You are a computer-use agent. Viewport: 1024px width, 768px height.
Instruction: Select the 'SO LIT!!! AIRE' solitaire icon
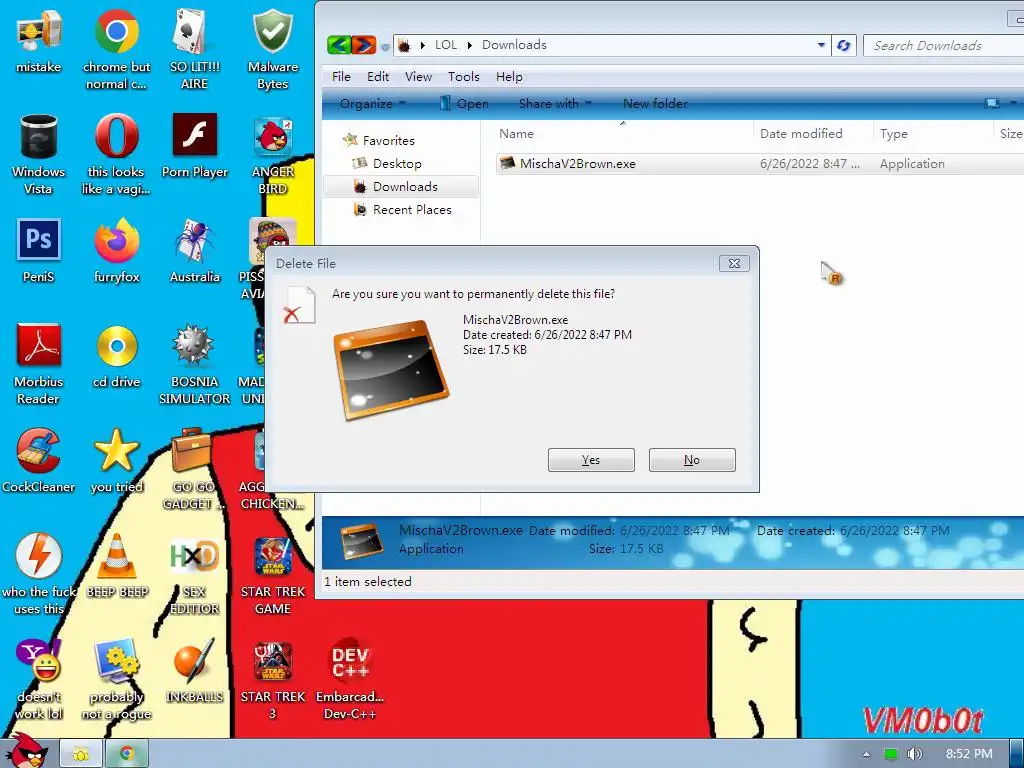[x=194, y=49]
